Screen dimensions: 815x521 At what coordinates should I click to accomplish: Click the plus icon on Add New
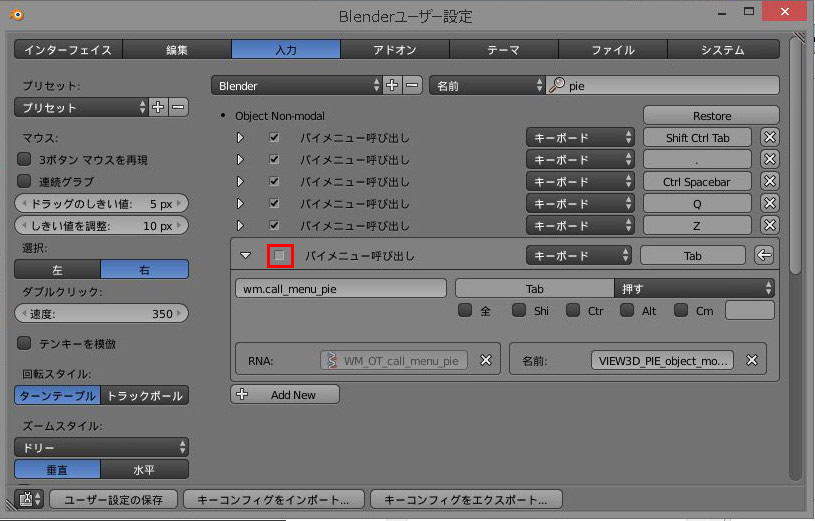coord(242,394)
